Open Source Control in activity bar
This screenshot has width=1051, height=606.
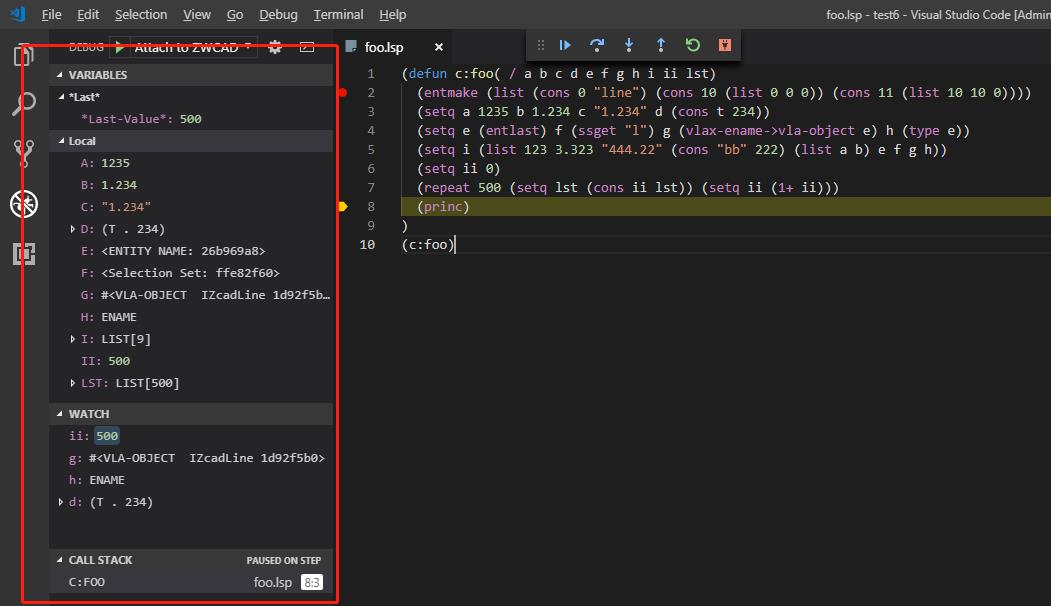tap(24, 154)
